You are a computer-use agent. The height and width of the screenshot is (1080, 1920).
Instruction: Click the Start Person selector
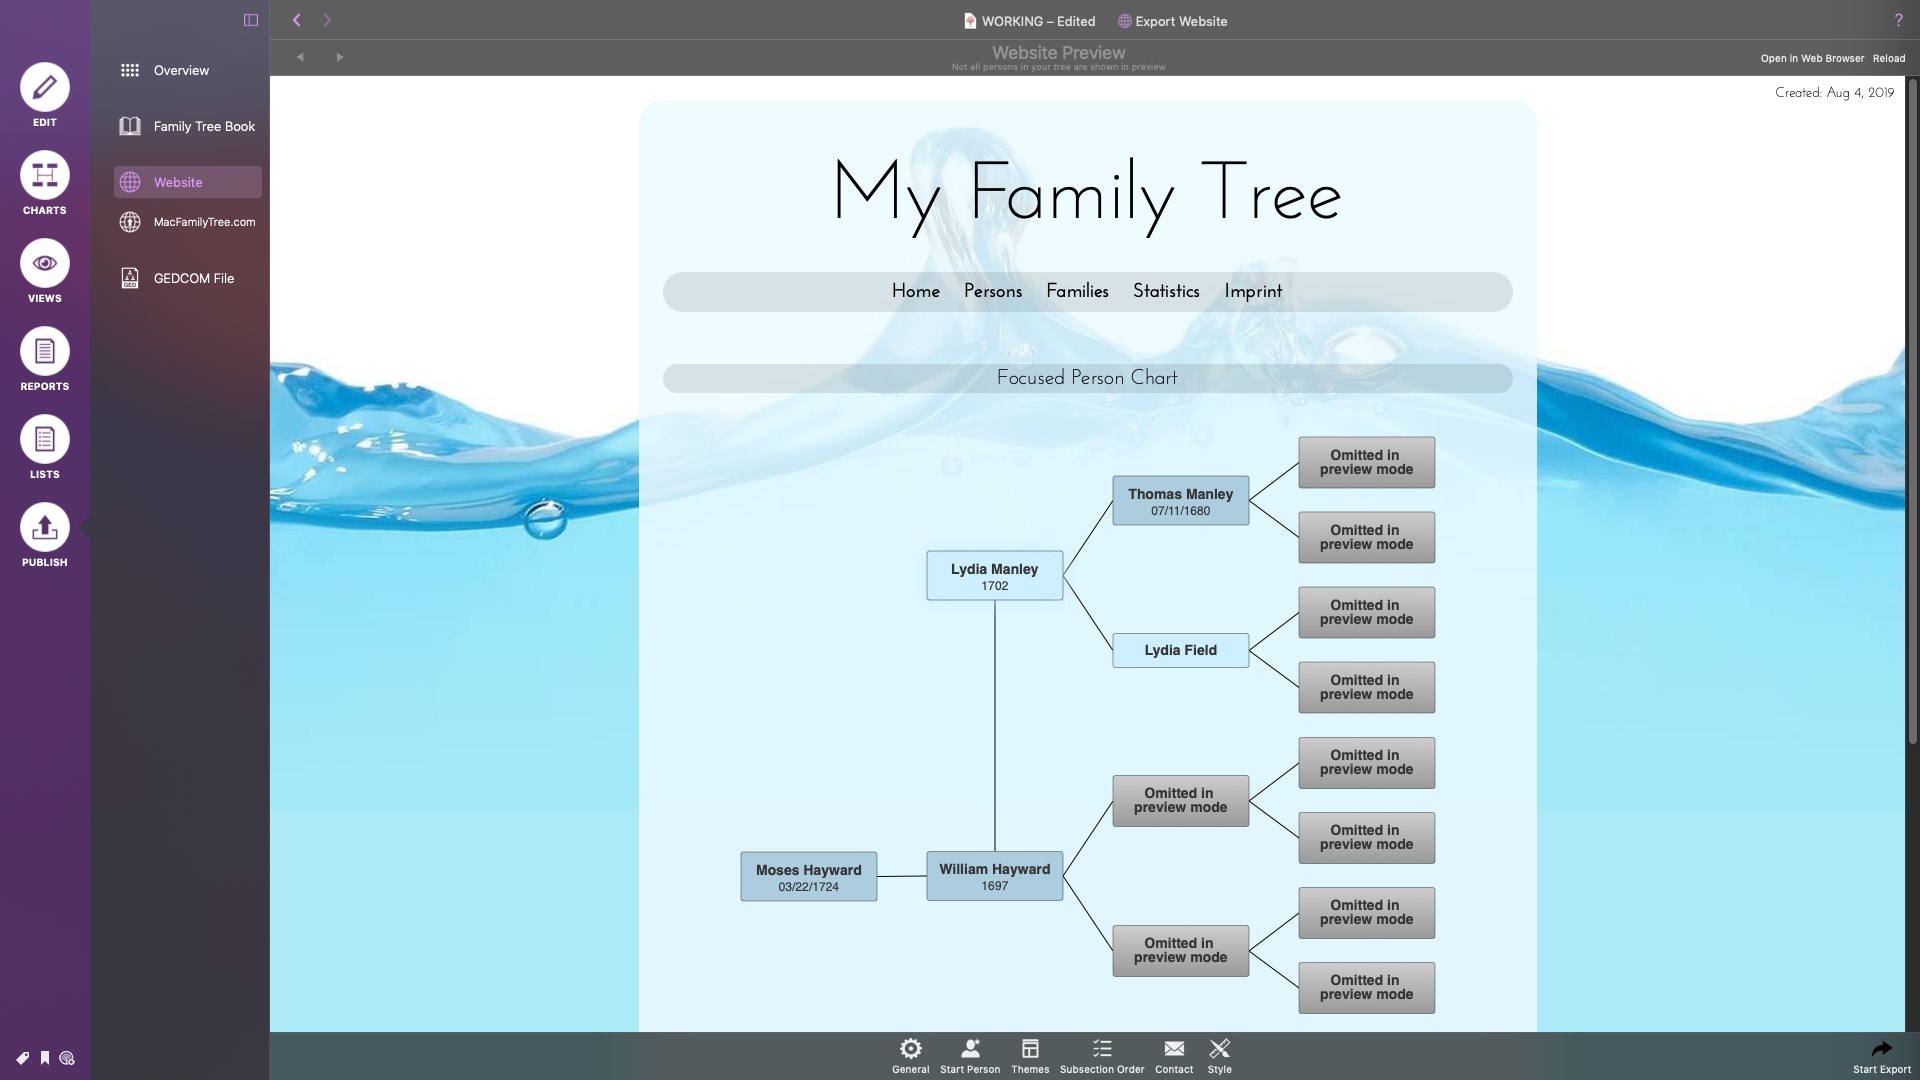[971, 1055]
